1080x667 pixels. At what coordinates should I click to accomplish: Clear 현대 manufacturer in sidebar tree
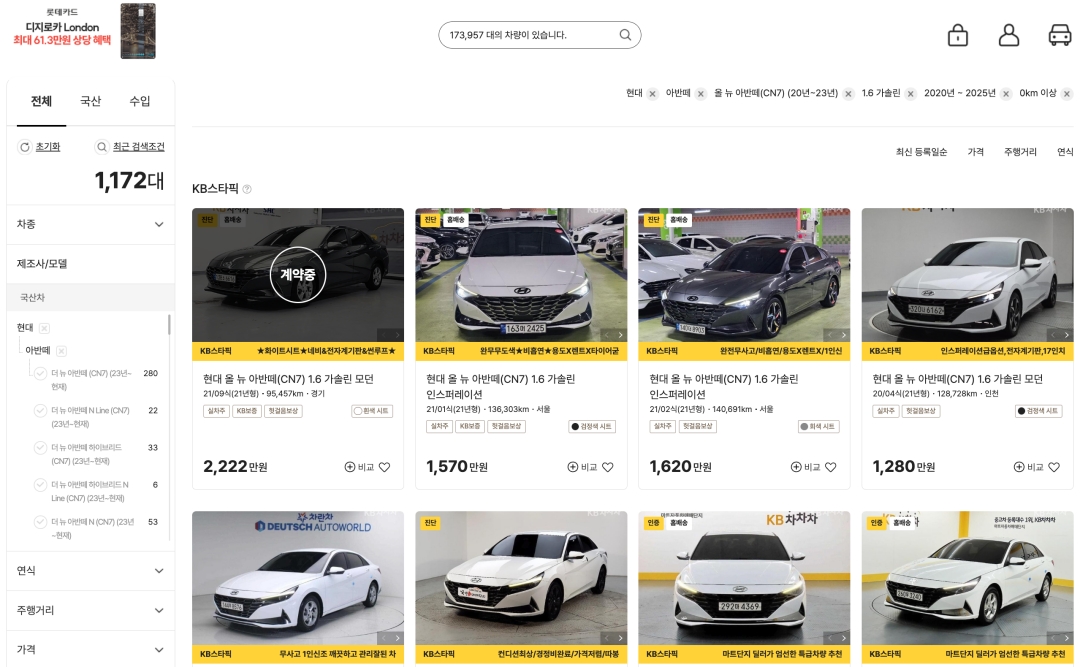click(44, 328)
